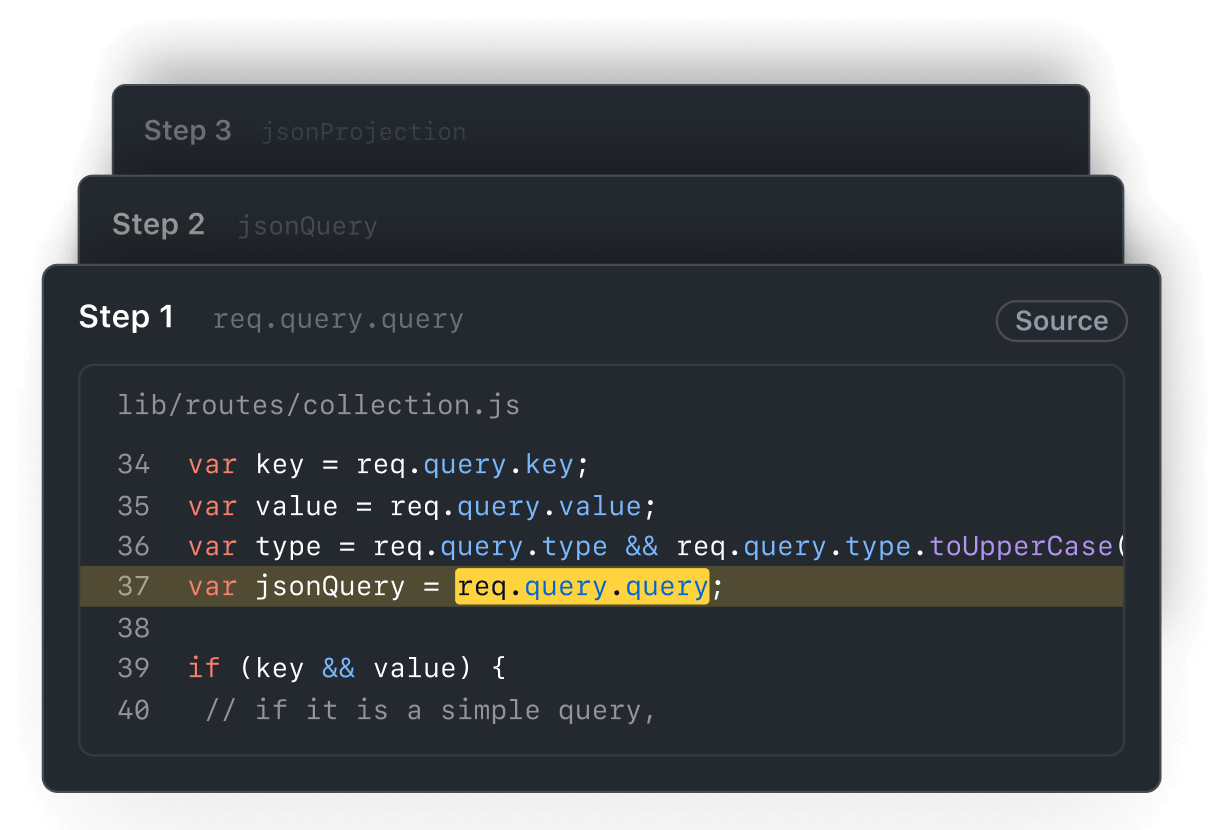
Task: Select the Step 1 label req.query.query
Action: 337,318
